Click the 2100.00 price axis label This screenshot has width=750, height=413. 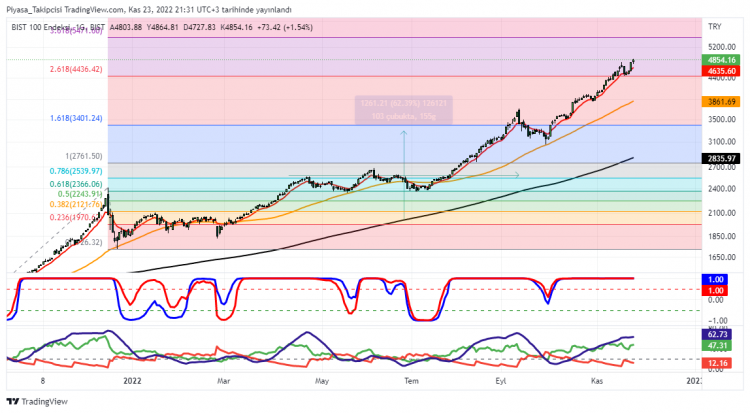click(722, 213)
